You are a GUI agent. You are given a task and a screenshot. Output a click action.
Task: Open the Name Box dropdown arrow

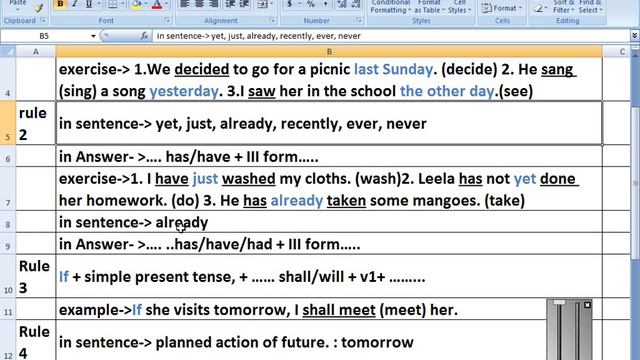tap(93, 36)
